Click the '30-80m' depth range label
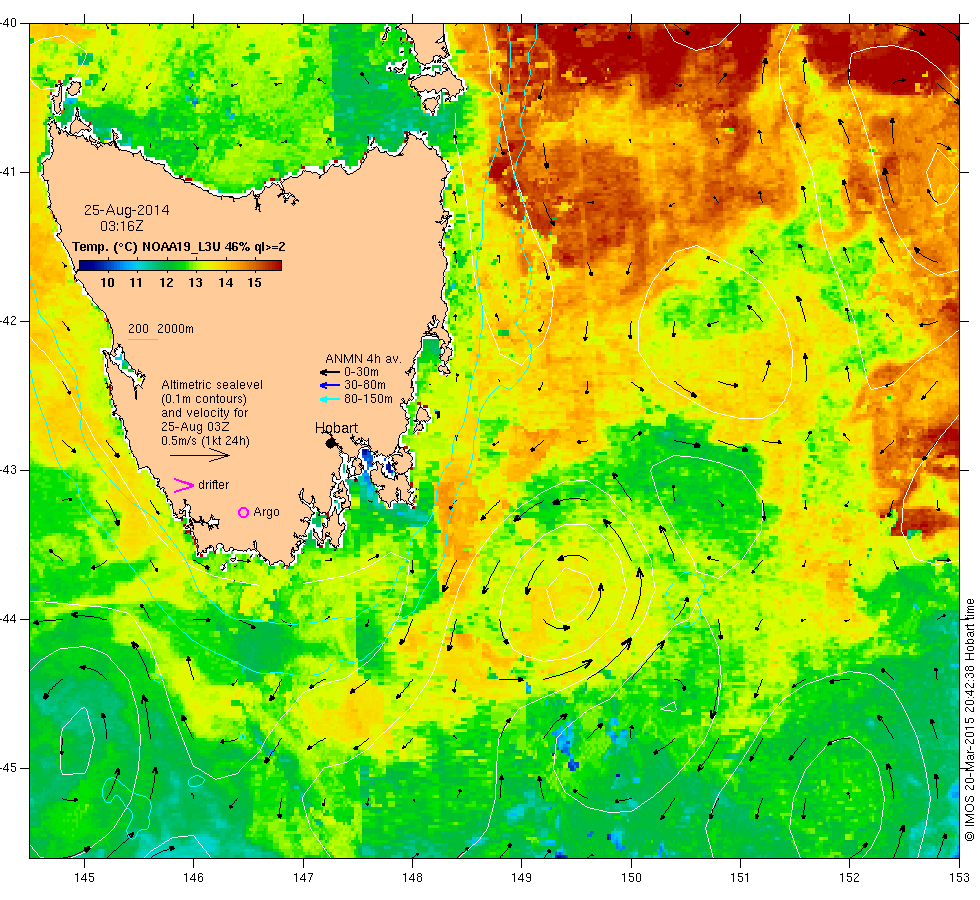Image resolution: width=980 pixels, height=900 pixels. coord(365,385)
